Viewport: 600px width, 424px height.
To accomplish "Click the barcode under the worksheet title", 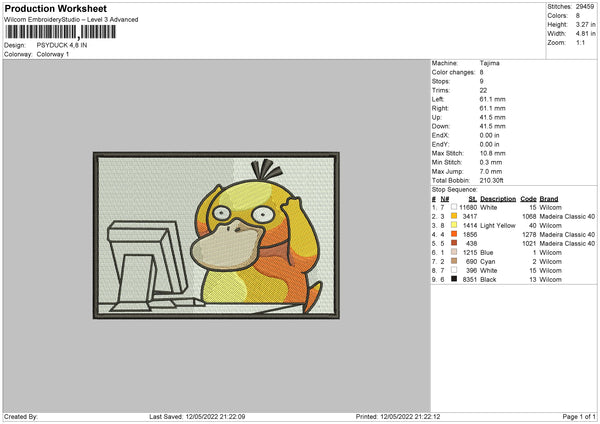I will pyautogui.click(x=60, y=32).
